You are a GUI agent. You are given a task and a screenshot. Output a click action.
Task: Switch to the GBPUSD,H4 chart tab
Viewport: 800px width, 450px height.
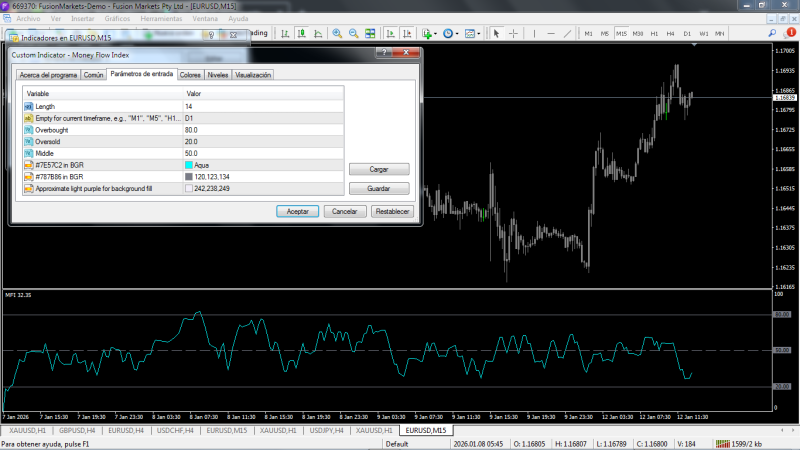pyautogui.click(x=77, y=431)
